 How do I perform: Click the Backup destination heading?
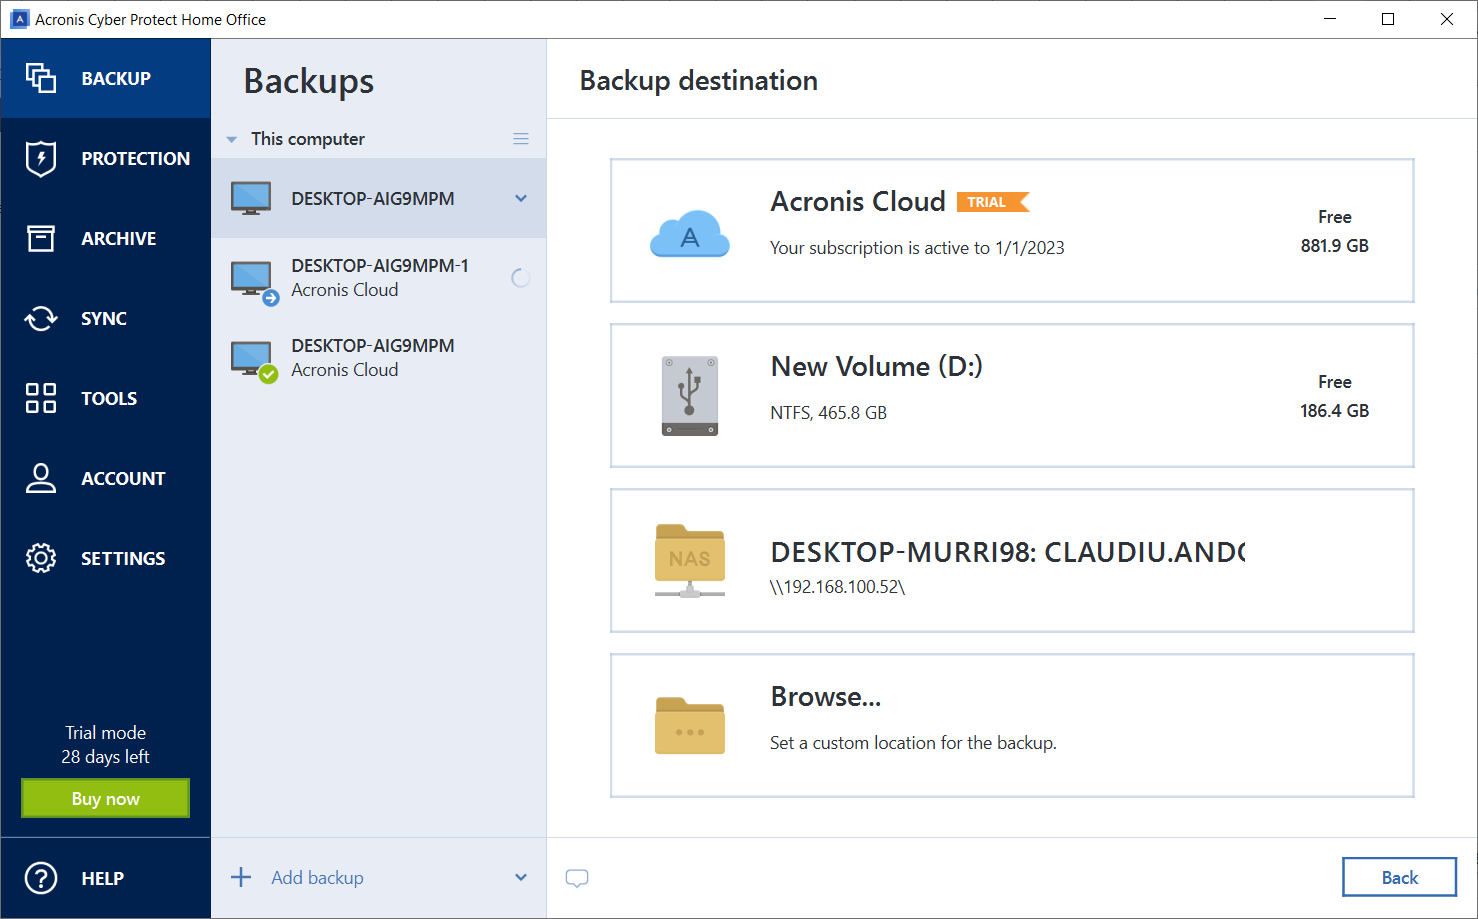point(699,80)
